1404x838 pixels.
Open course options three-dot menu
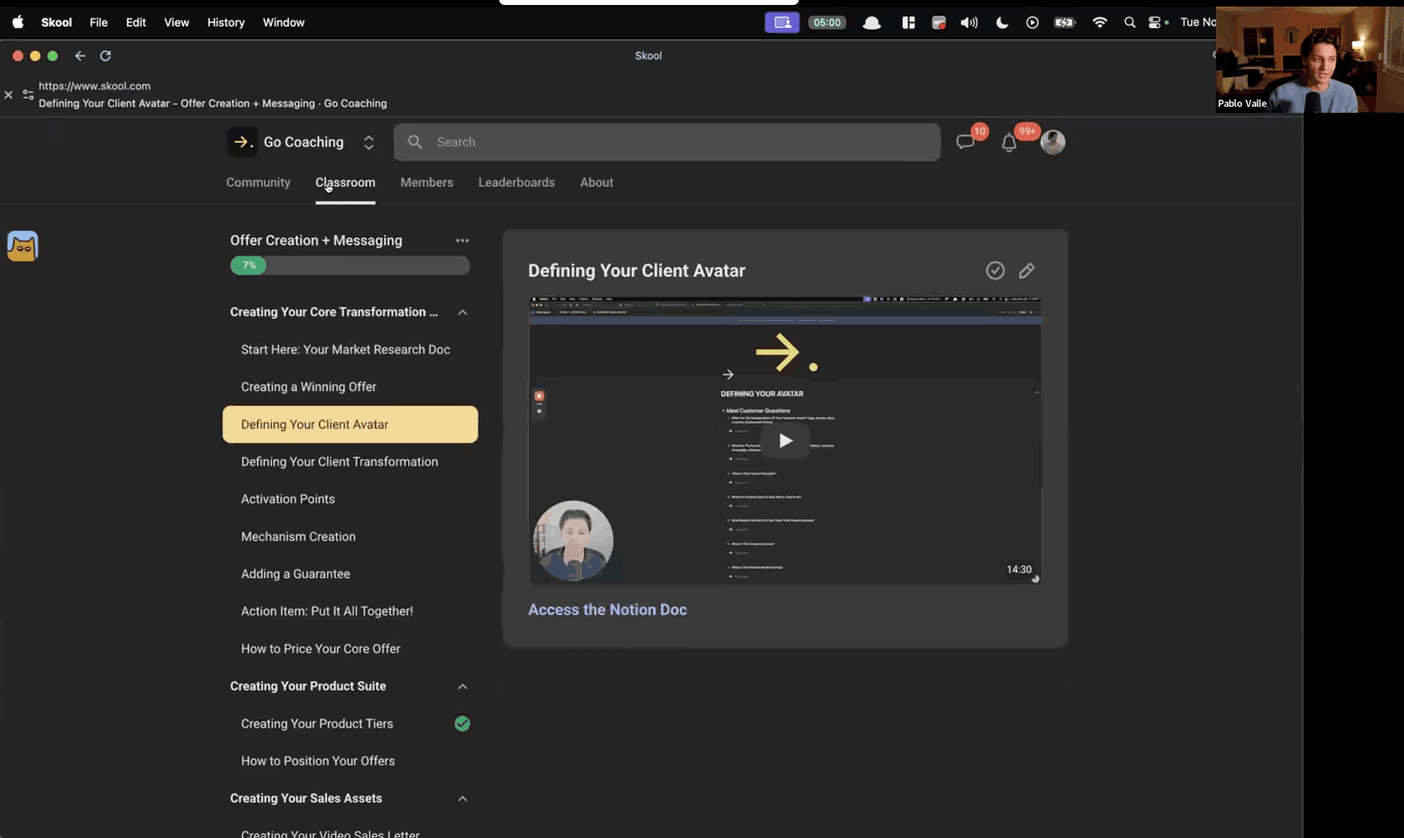462,240
